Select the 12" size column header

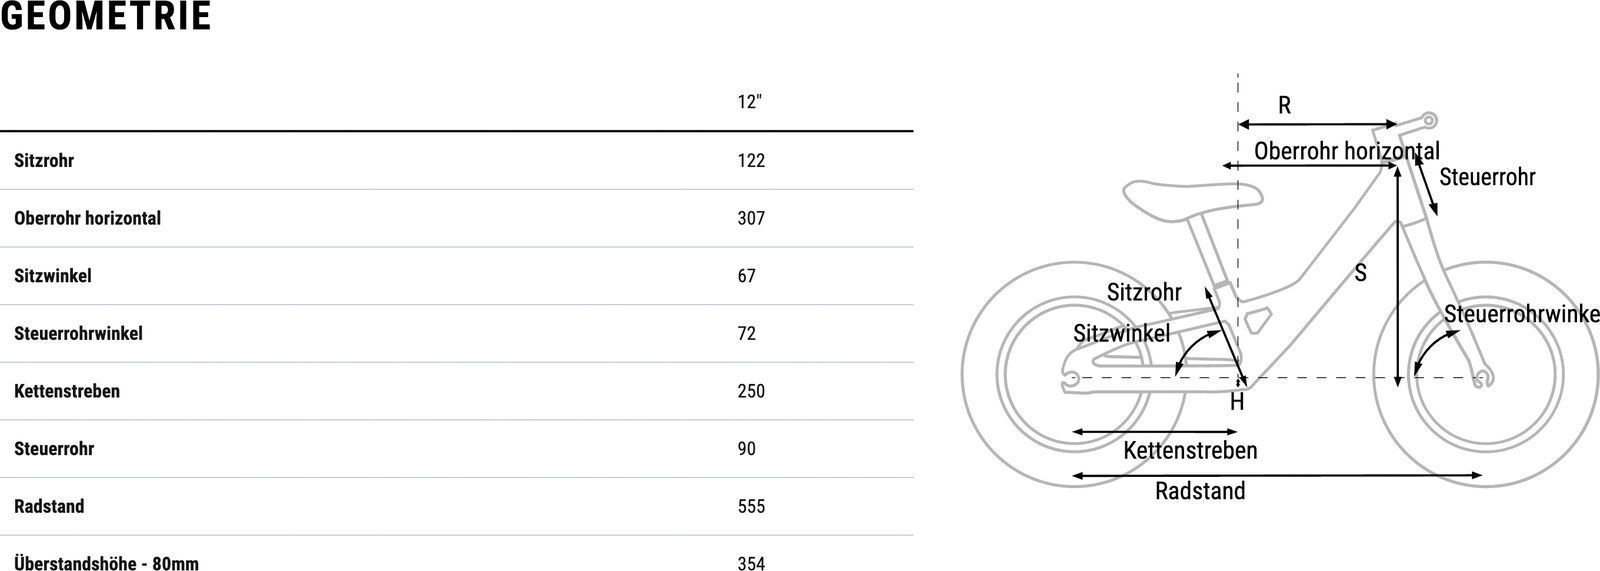749,102
